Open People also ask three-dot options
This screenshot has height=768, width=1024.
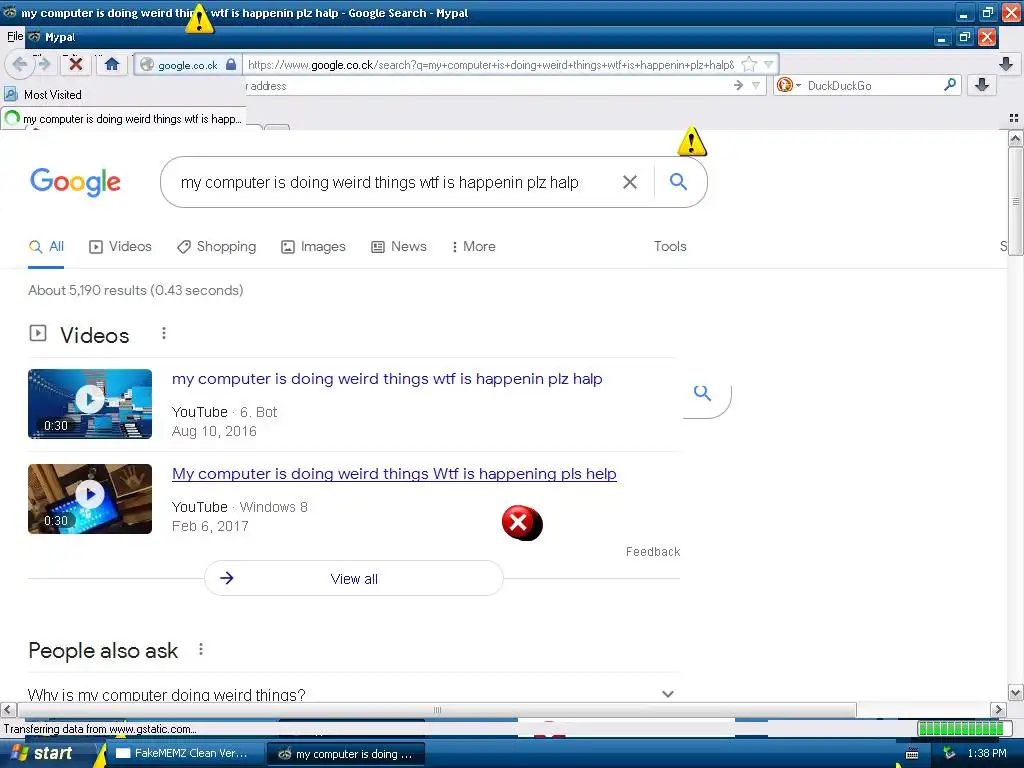point(201,649)
